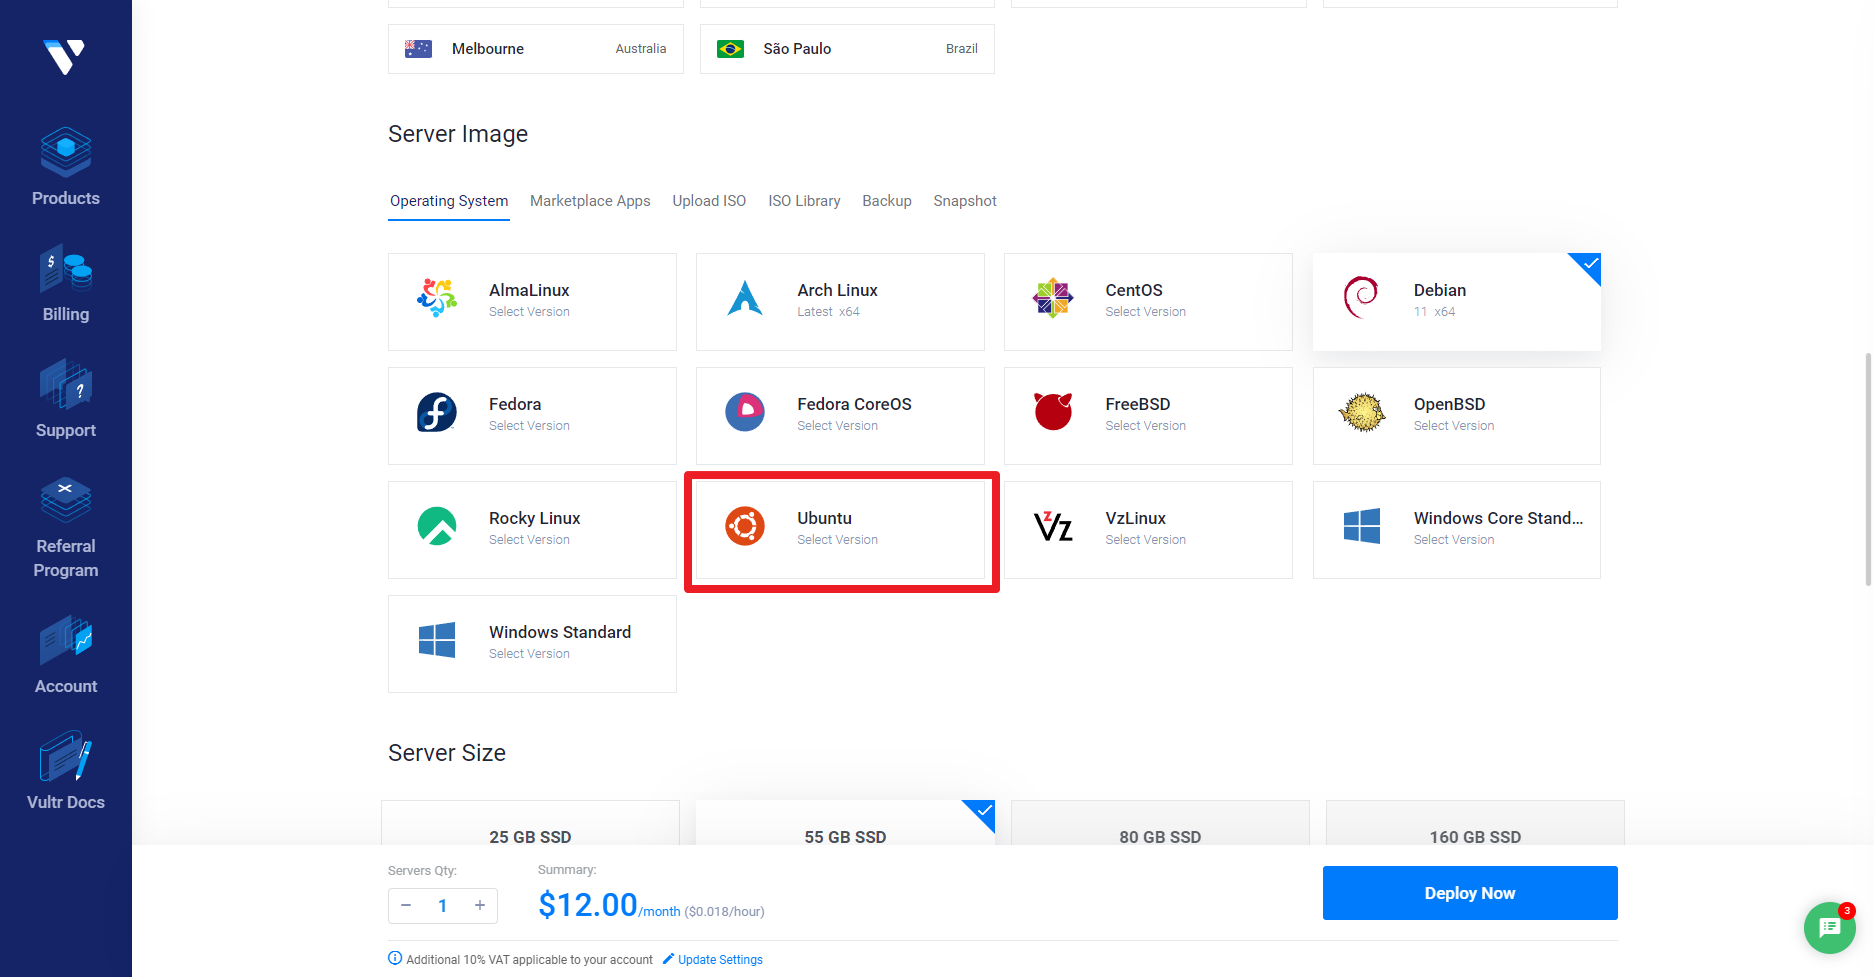Switch to the ISO Library tab
The height and width of the screenshot is (977, 1874).
(804, 201)
